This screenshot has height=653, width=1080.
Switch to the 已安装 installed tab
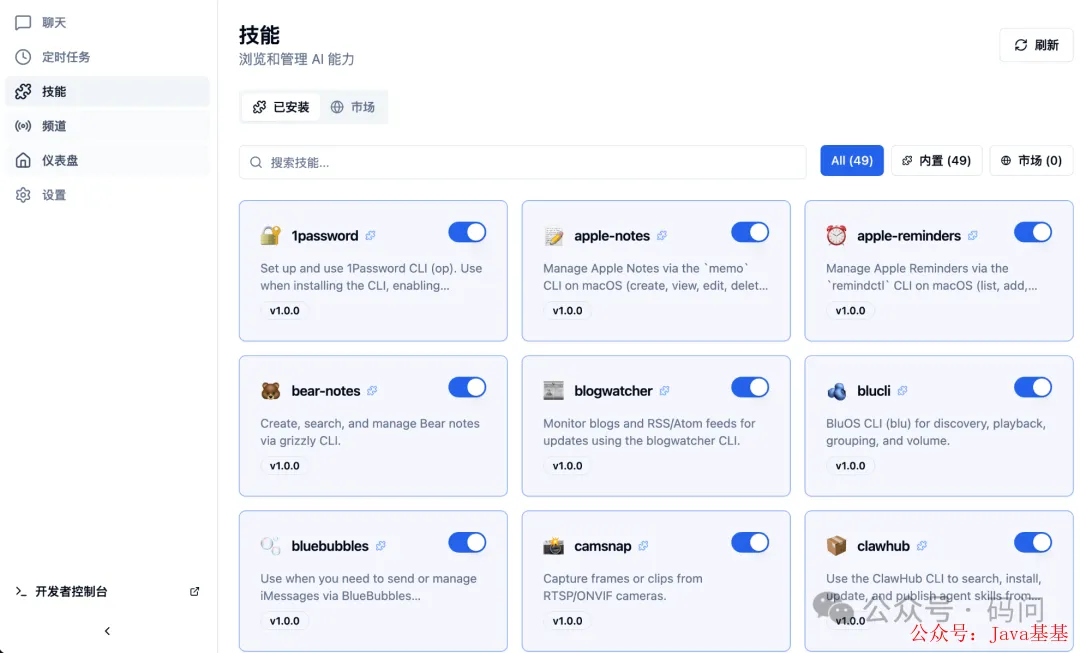tap(281, 107)
